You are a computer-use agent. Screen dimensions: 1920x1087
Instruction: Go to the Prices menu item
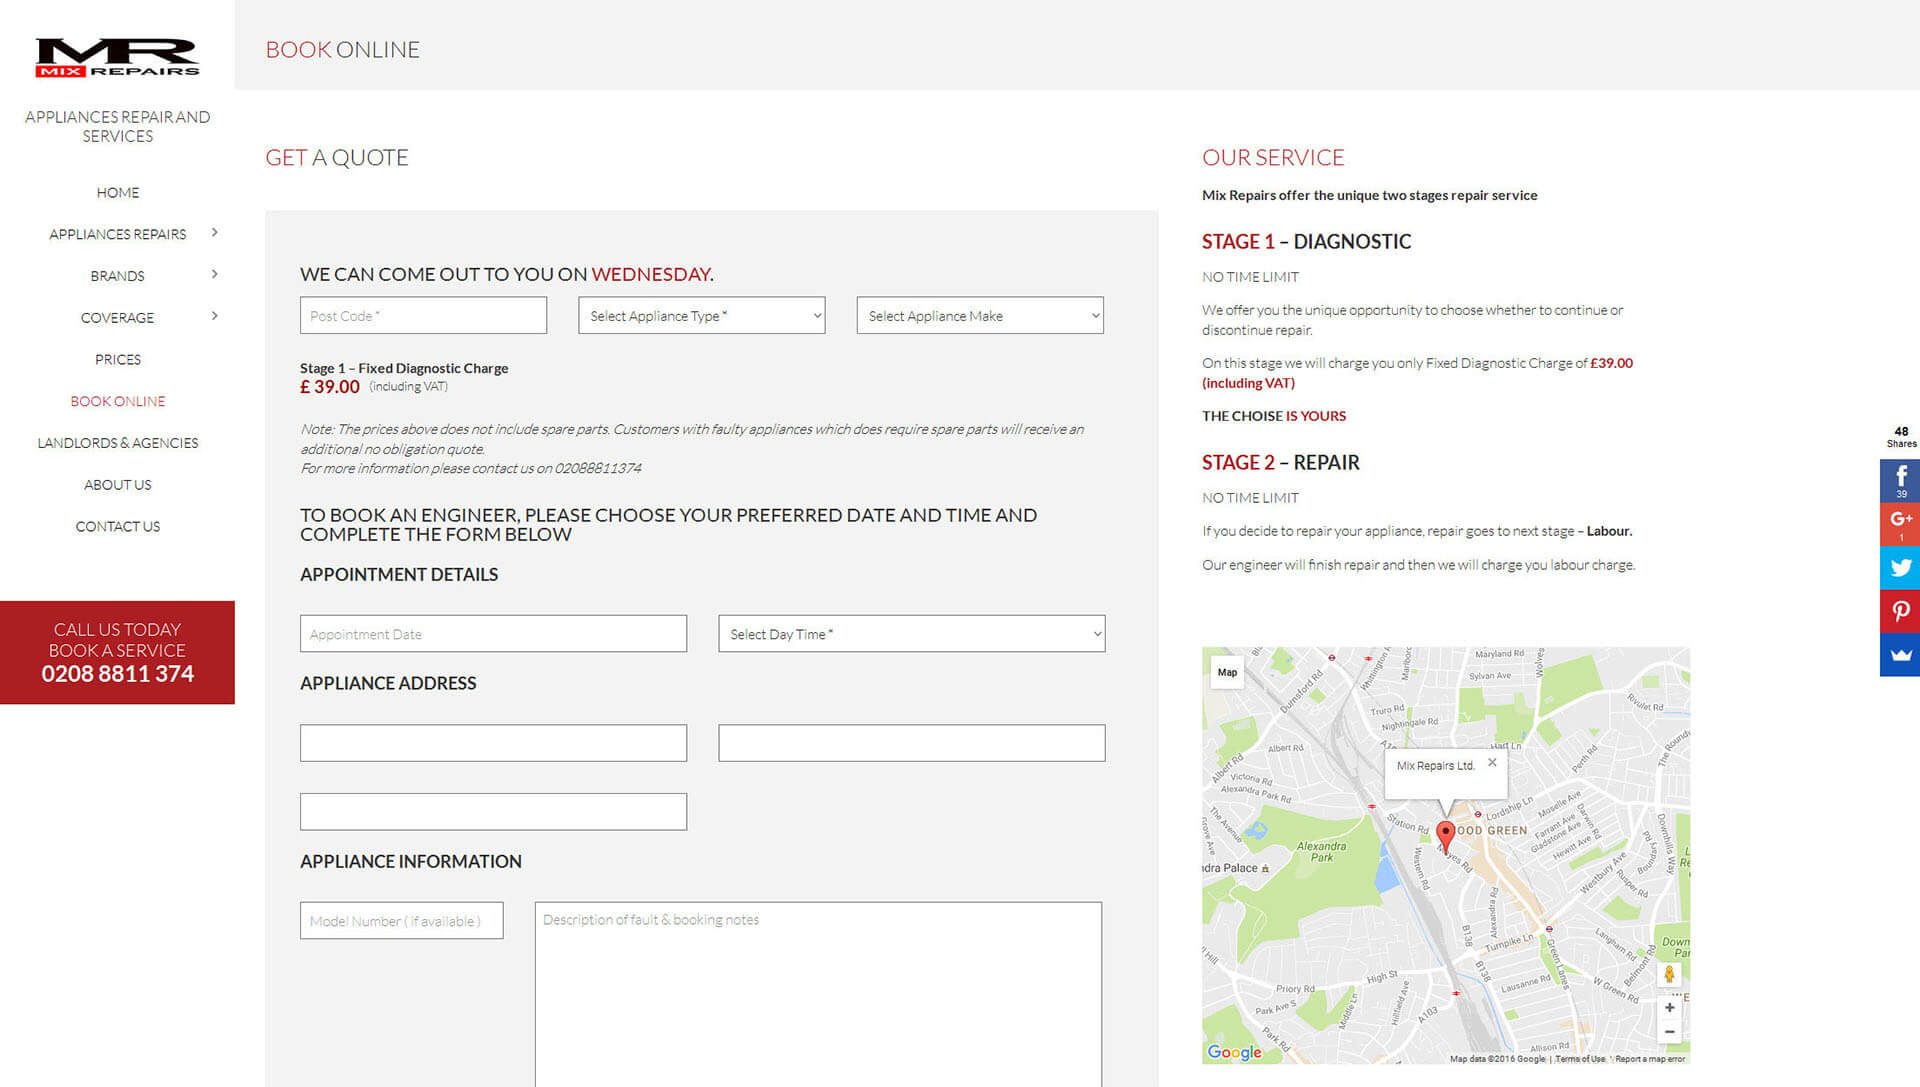118,359
